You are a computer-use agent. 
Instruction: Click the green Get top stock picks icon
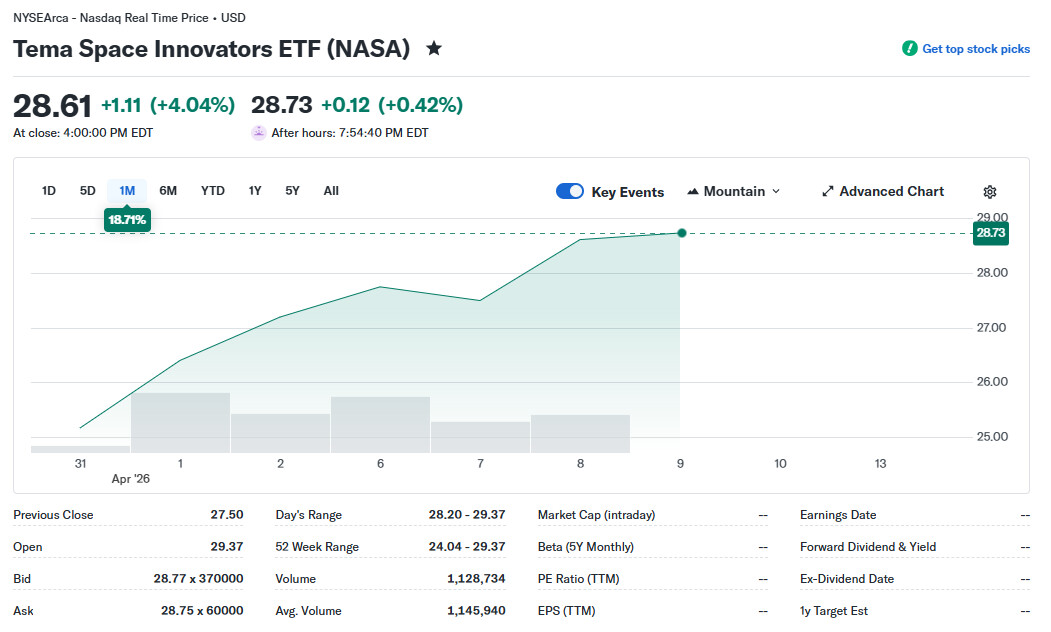pyautogui.click(x=909, y=48)
